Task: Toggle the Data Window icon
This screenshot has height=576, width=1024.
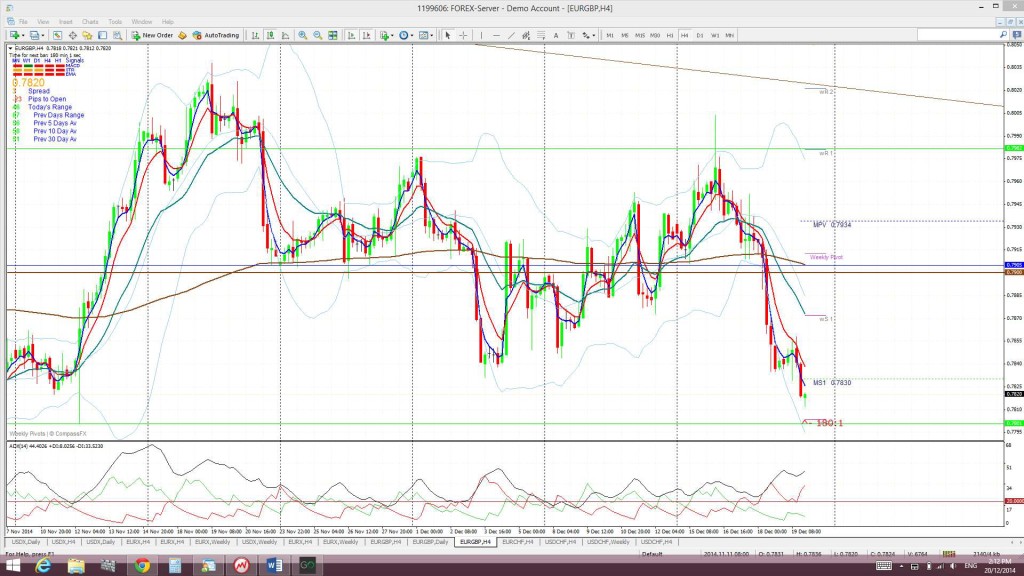Action: [72, 35]
